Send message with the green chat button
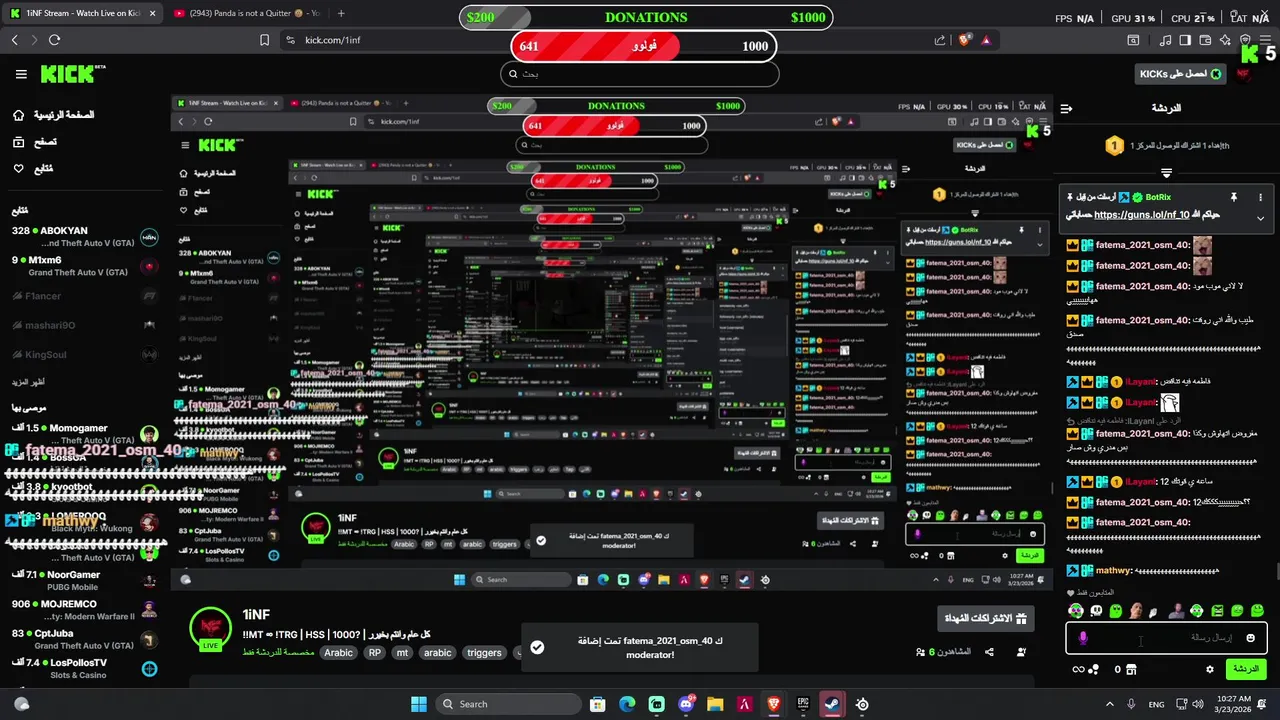Image resolution: width=1280 pixels, height=720 pixels. tap(1246, 669)
